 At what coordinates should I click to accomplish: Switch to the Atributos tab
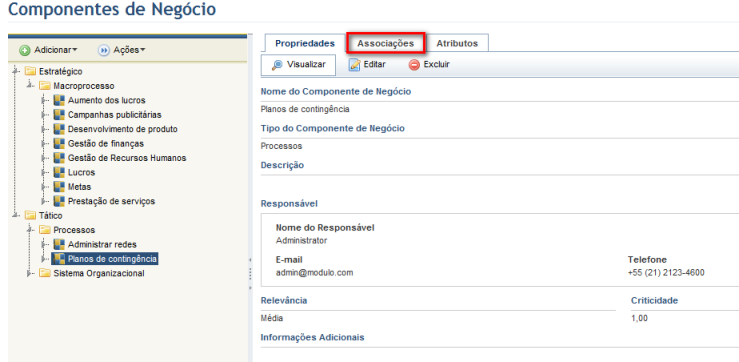pyautogui.click(x=457, y=43)
